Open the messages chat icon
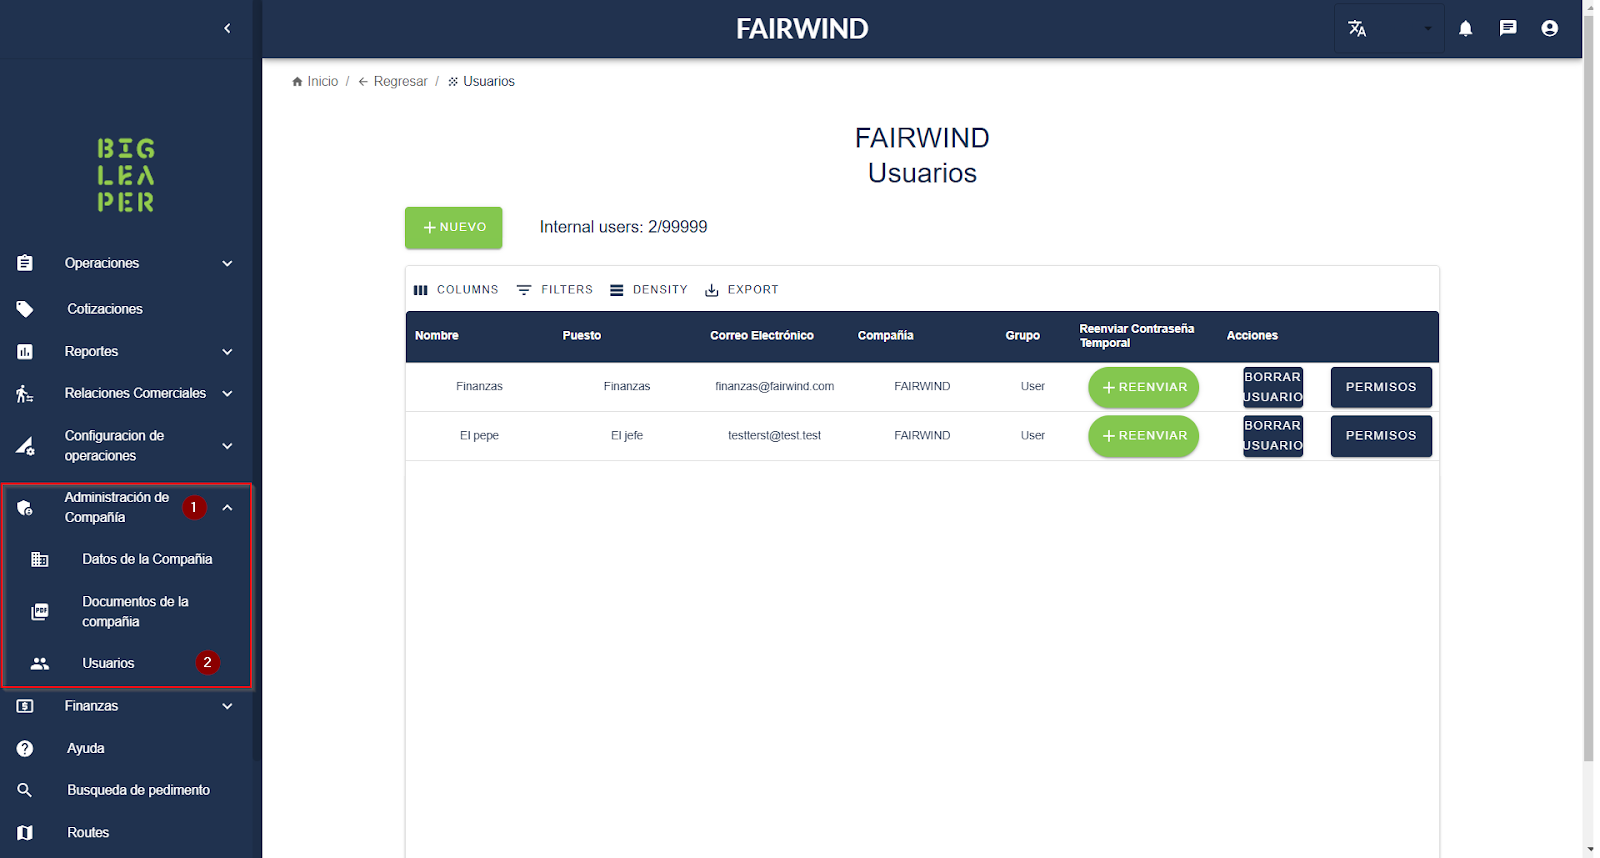 [1508, 28]
